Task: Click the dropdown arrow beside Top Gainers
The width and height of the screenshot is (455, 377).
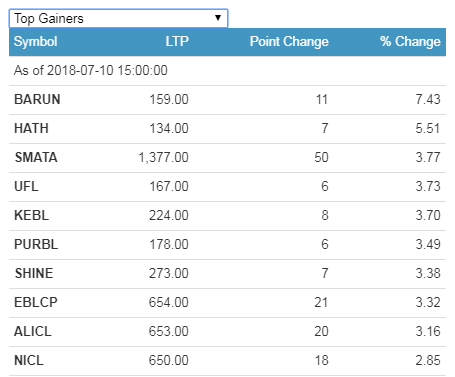Action: (218, 18)
